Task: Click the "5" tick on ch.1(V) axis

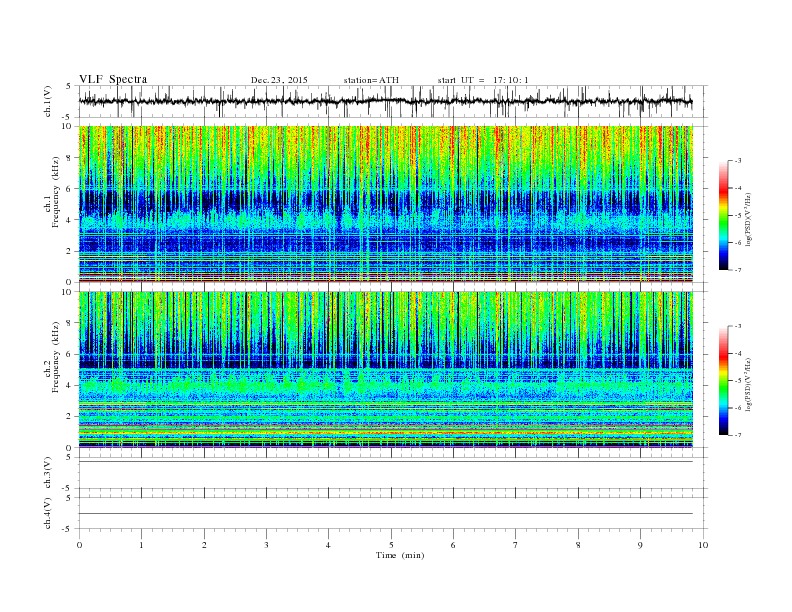Action: click(x=69, y=86)
